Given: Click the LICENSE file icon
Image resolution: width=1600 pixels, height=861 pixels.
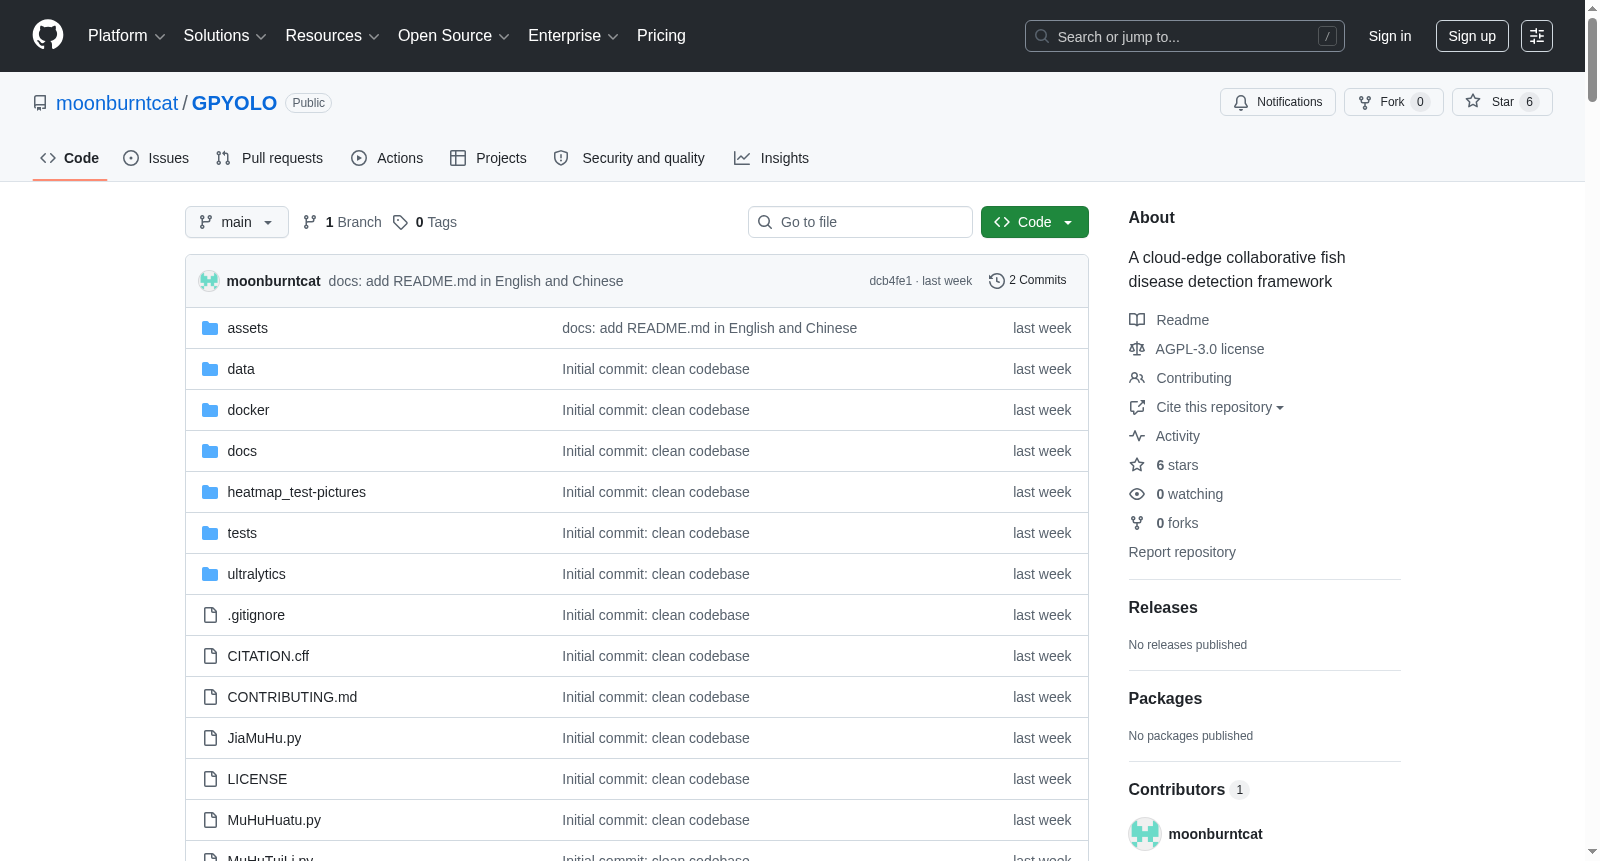Looking at the screenshot, I should click(x=210, y=779).
